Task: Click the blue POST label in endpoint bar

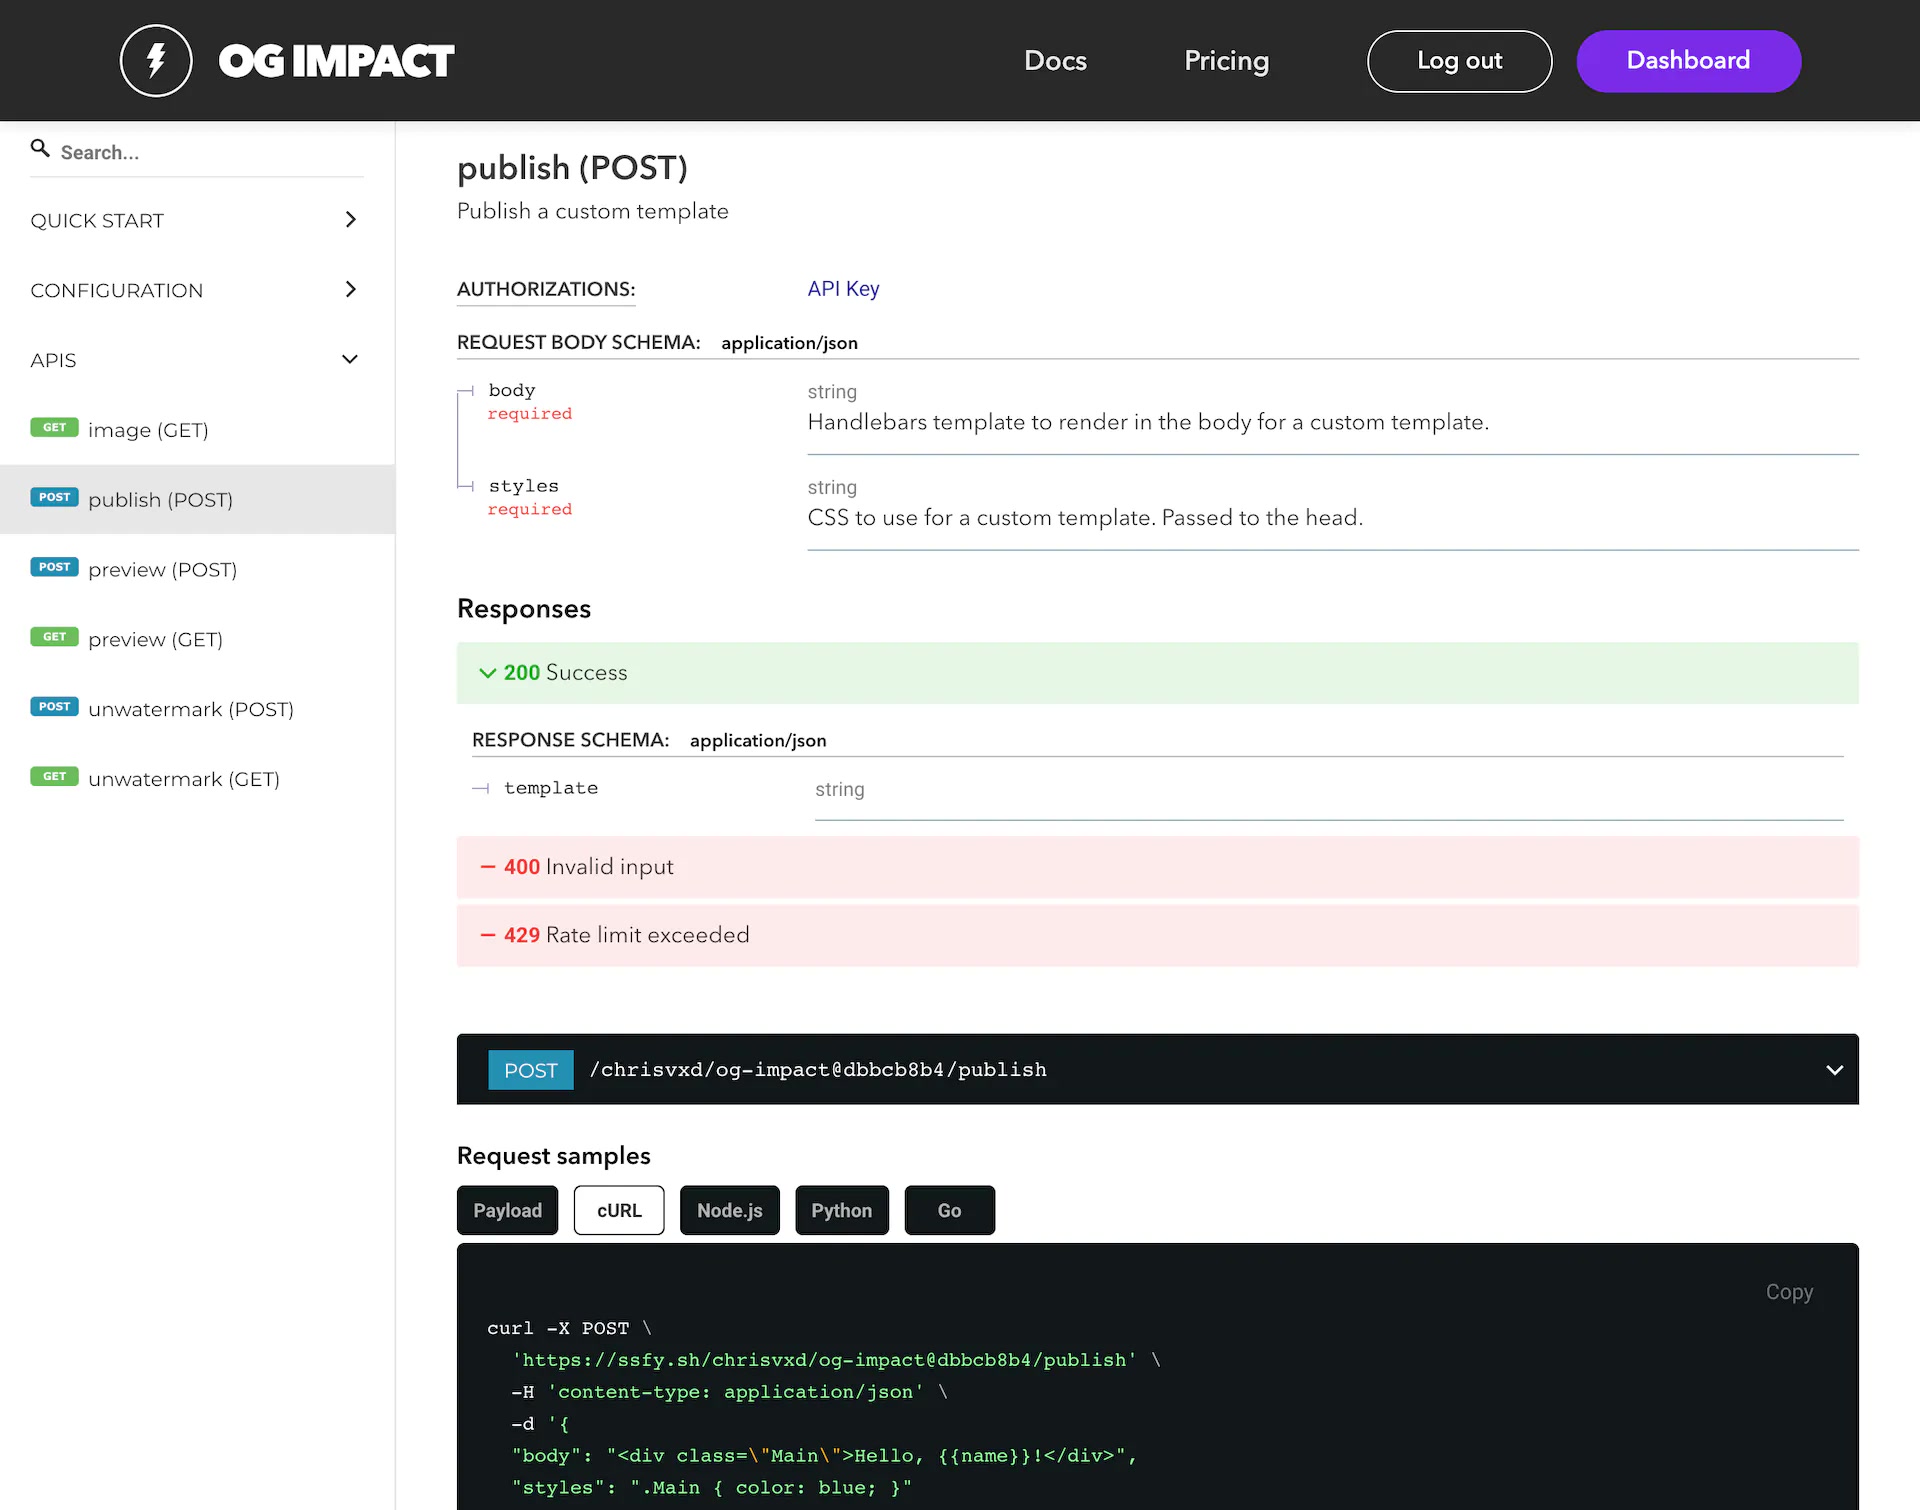Action: [530, 1070]
